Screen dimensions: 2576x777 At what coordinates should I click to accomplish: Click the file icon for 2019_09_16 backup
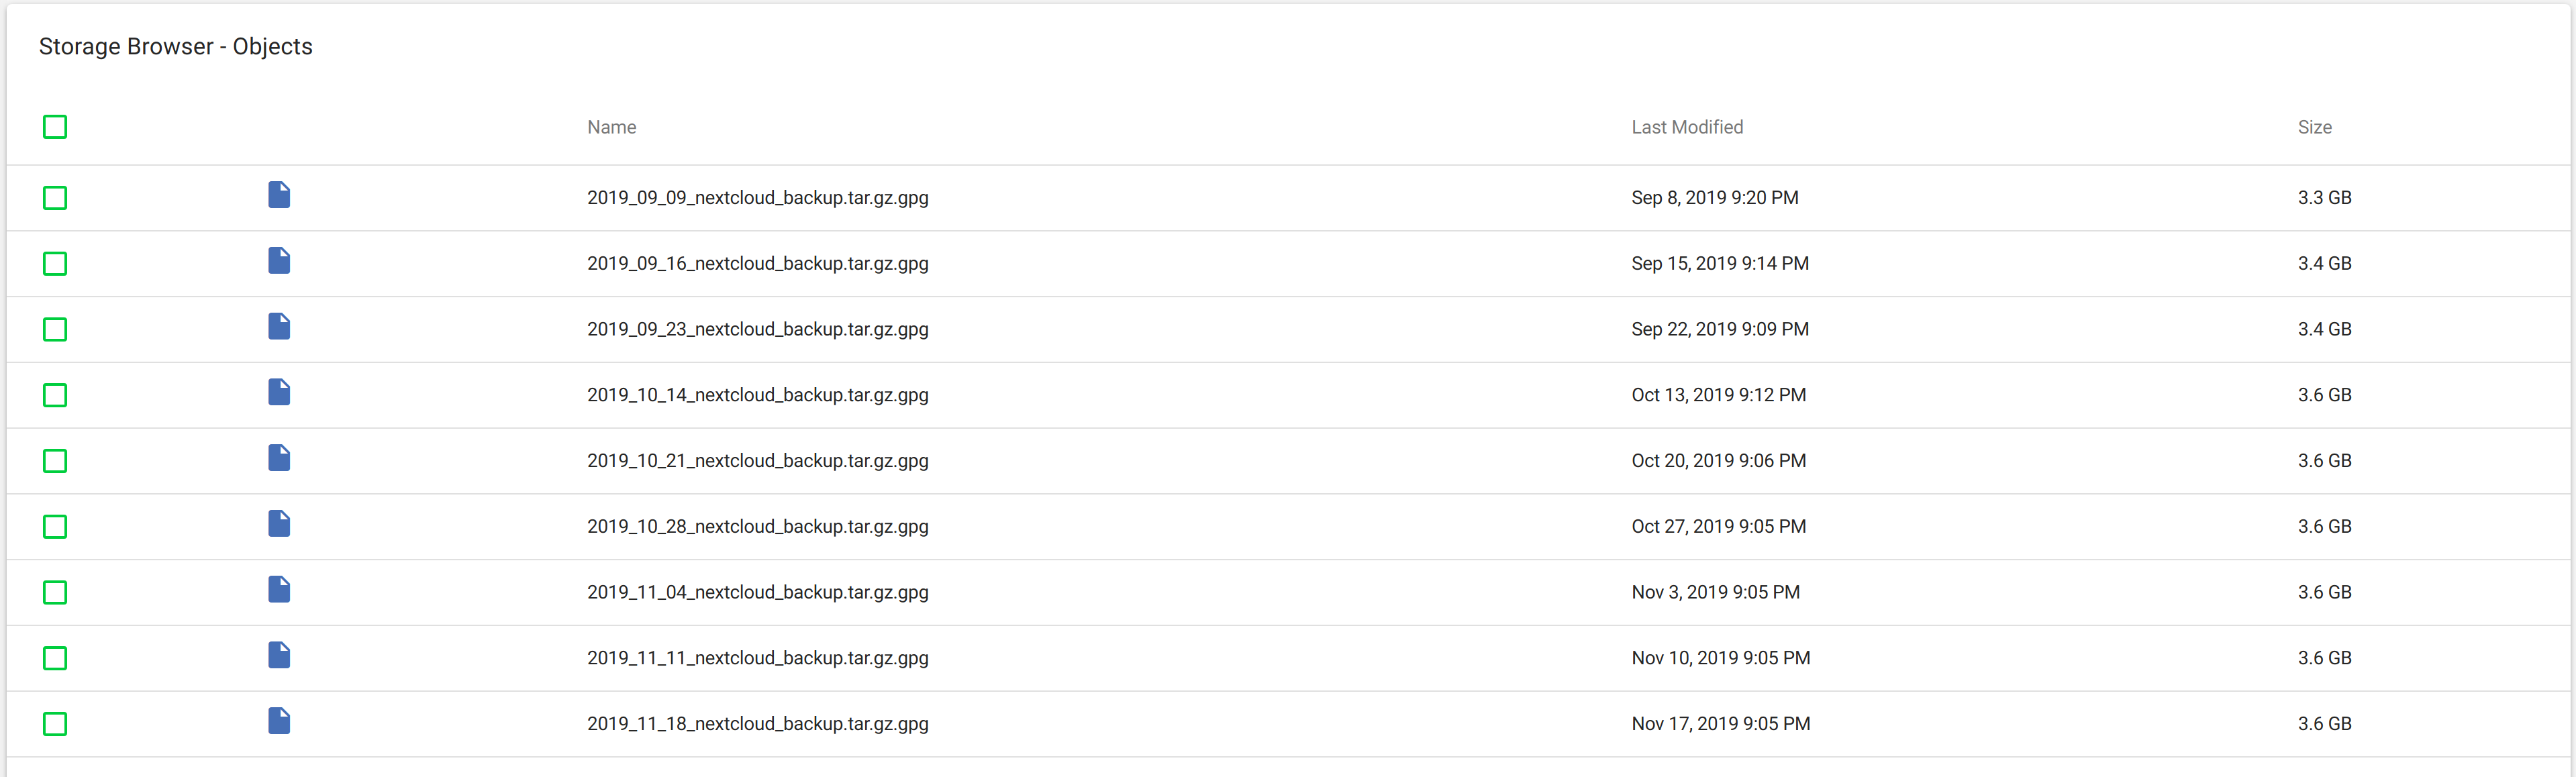click(279, 261)
